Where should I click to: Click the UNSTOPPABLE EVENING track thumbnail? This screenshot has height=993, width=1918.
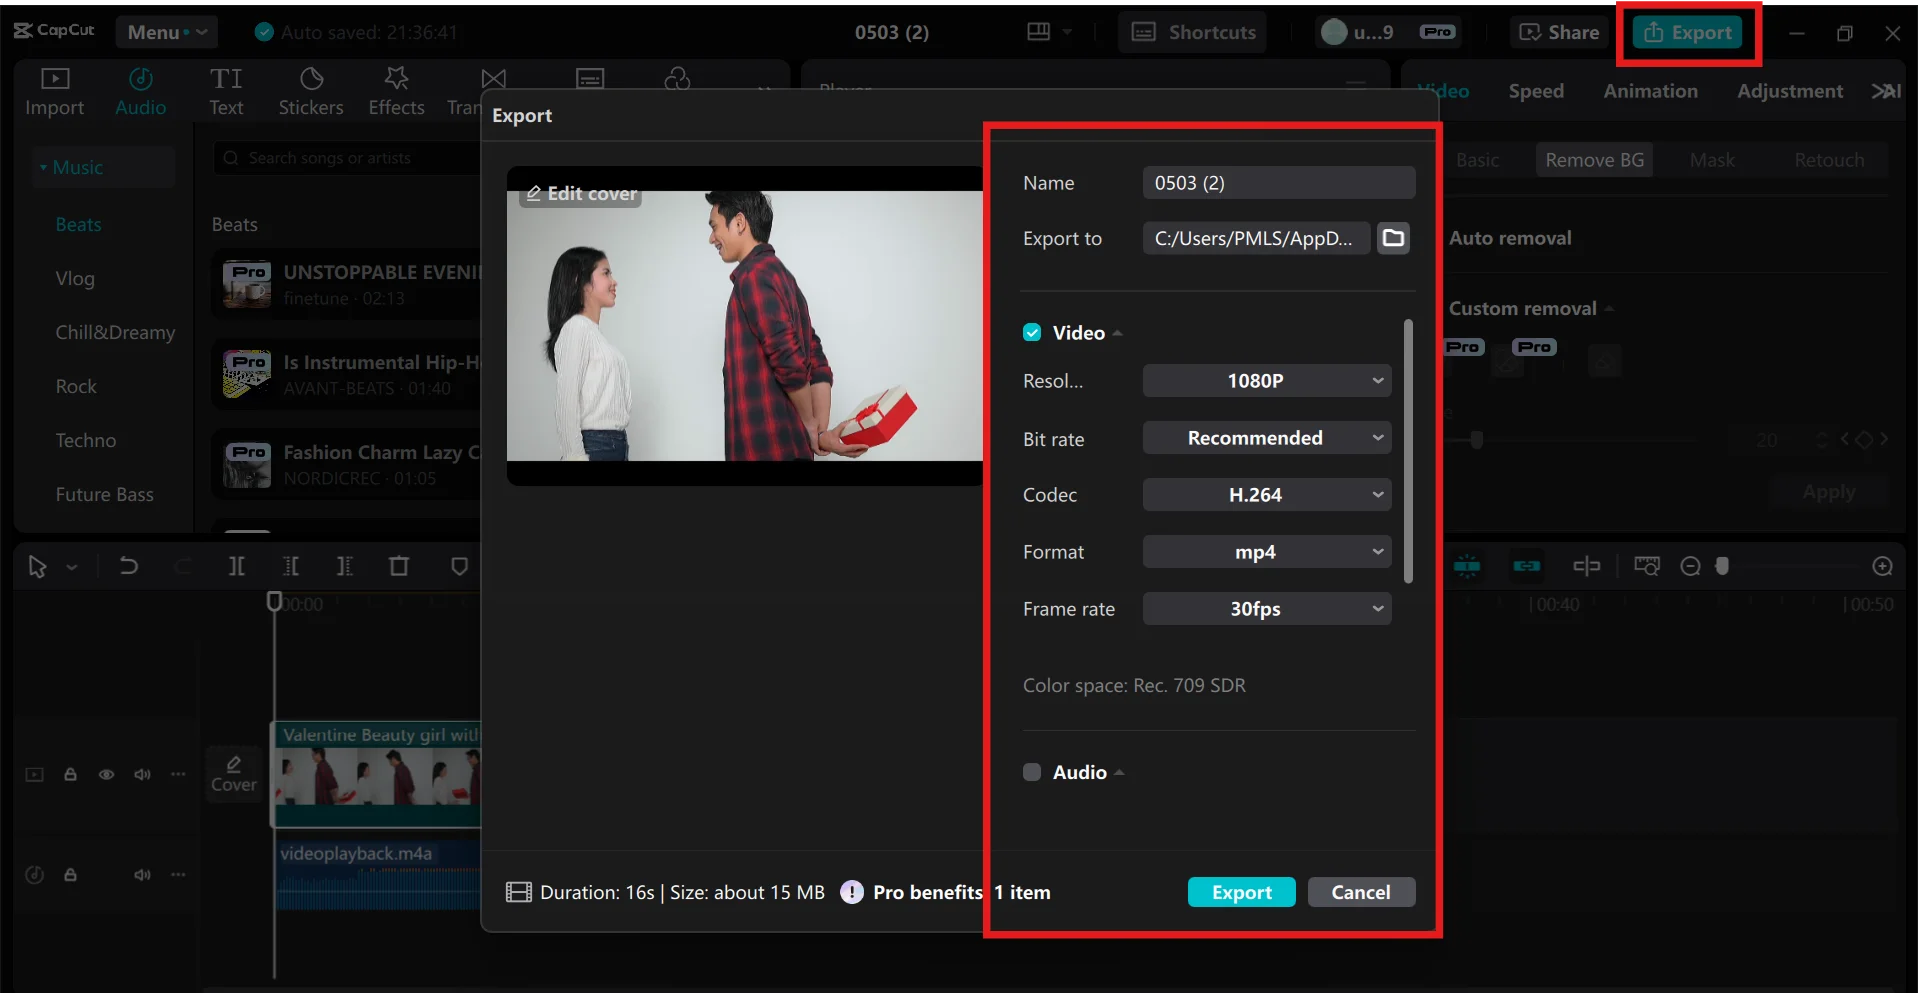coord(247,284)
